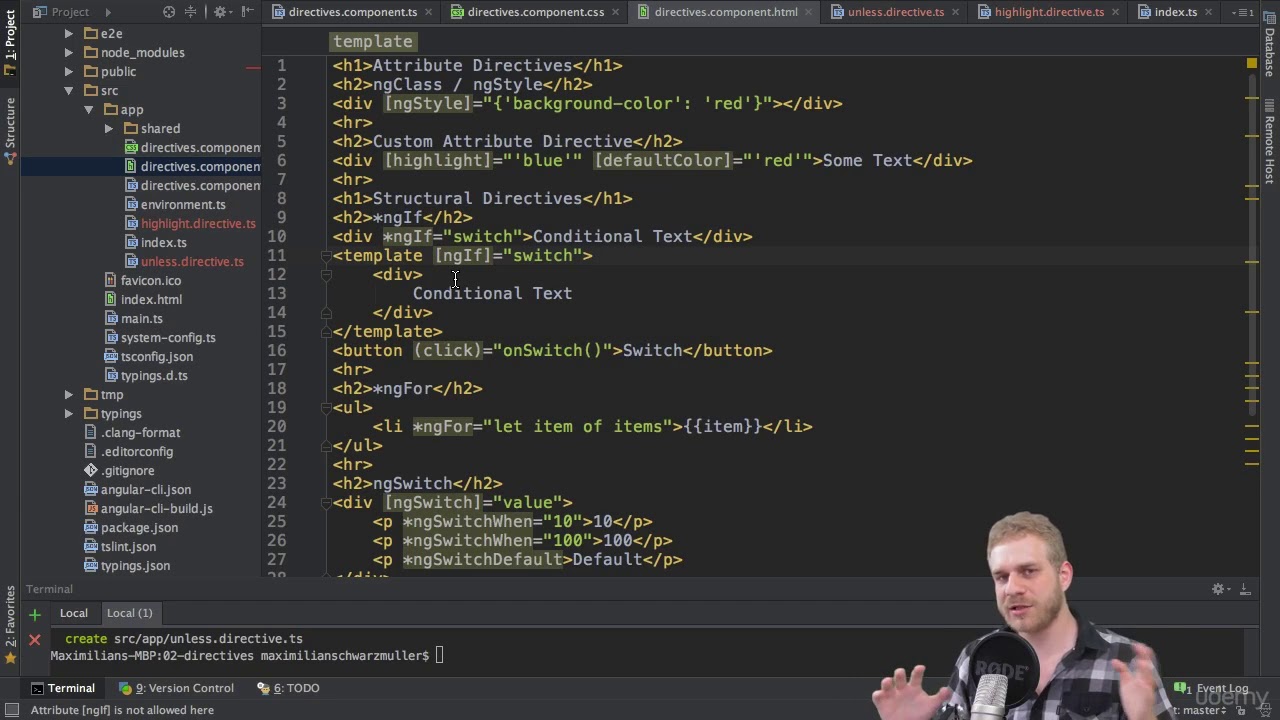Fold the ul block at line 19
The height and width of the screenshot is (720, 1280).
coord(326,408)
